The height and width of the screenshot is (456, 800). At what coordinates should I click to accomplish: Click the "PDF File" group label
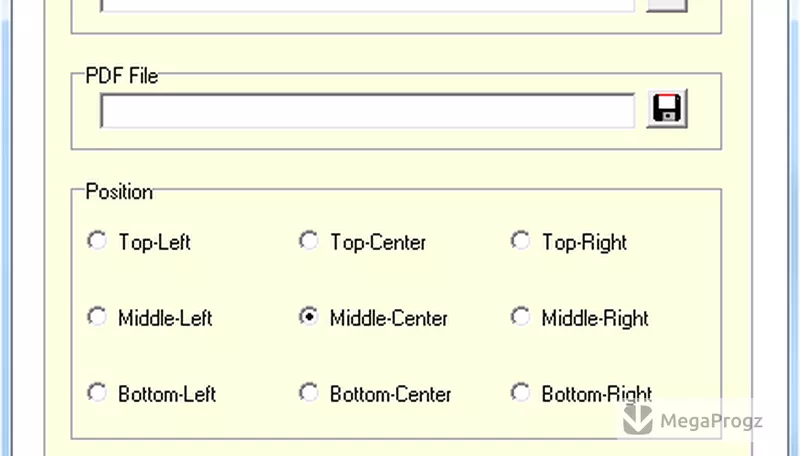pyautogui.click(x=122, y=76)
